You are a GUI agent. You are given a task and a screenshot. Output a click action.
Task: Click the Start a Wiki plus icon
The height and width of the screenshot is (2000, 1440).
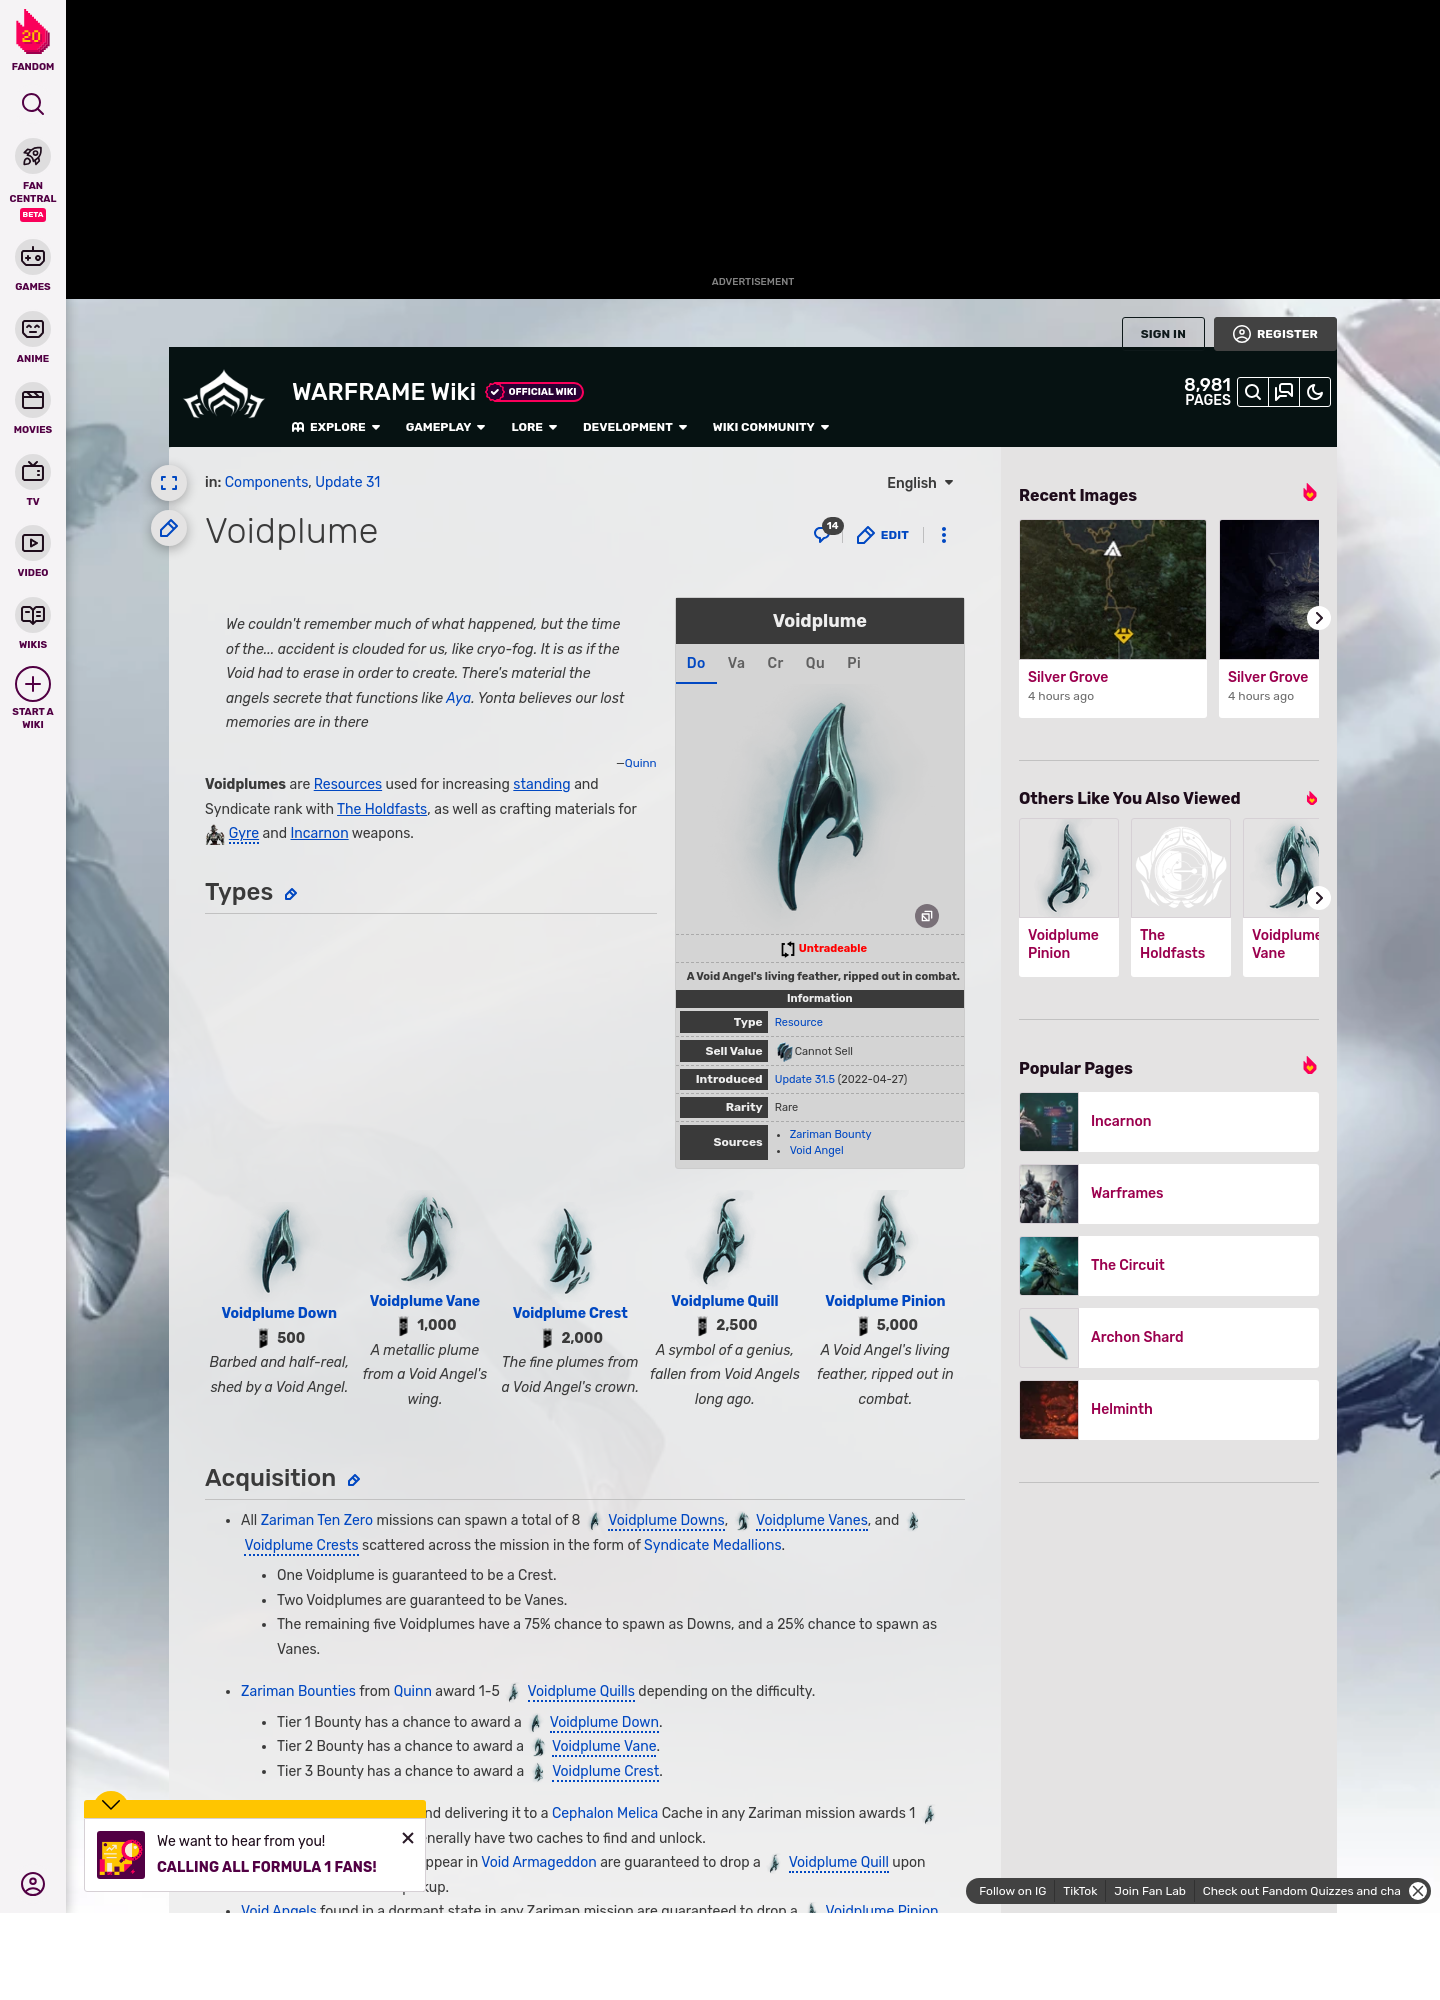click(x=33, y=684)
